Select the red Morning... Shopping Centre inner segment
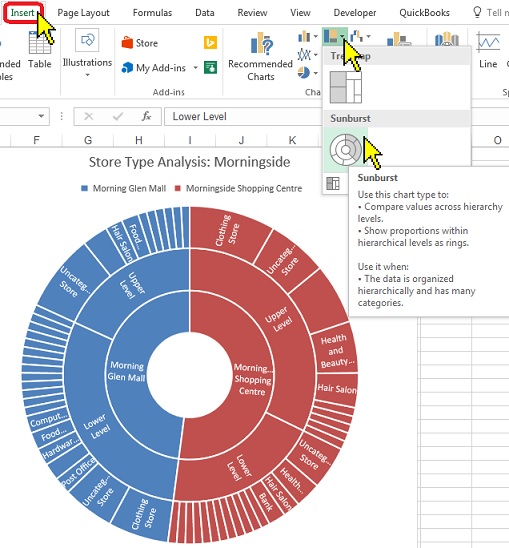The image size is (509, 548). coord(252,379)
